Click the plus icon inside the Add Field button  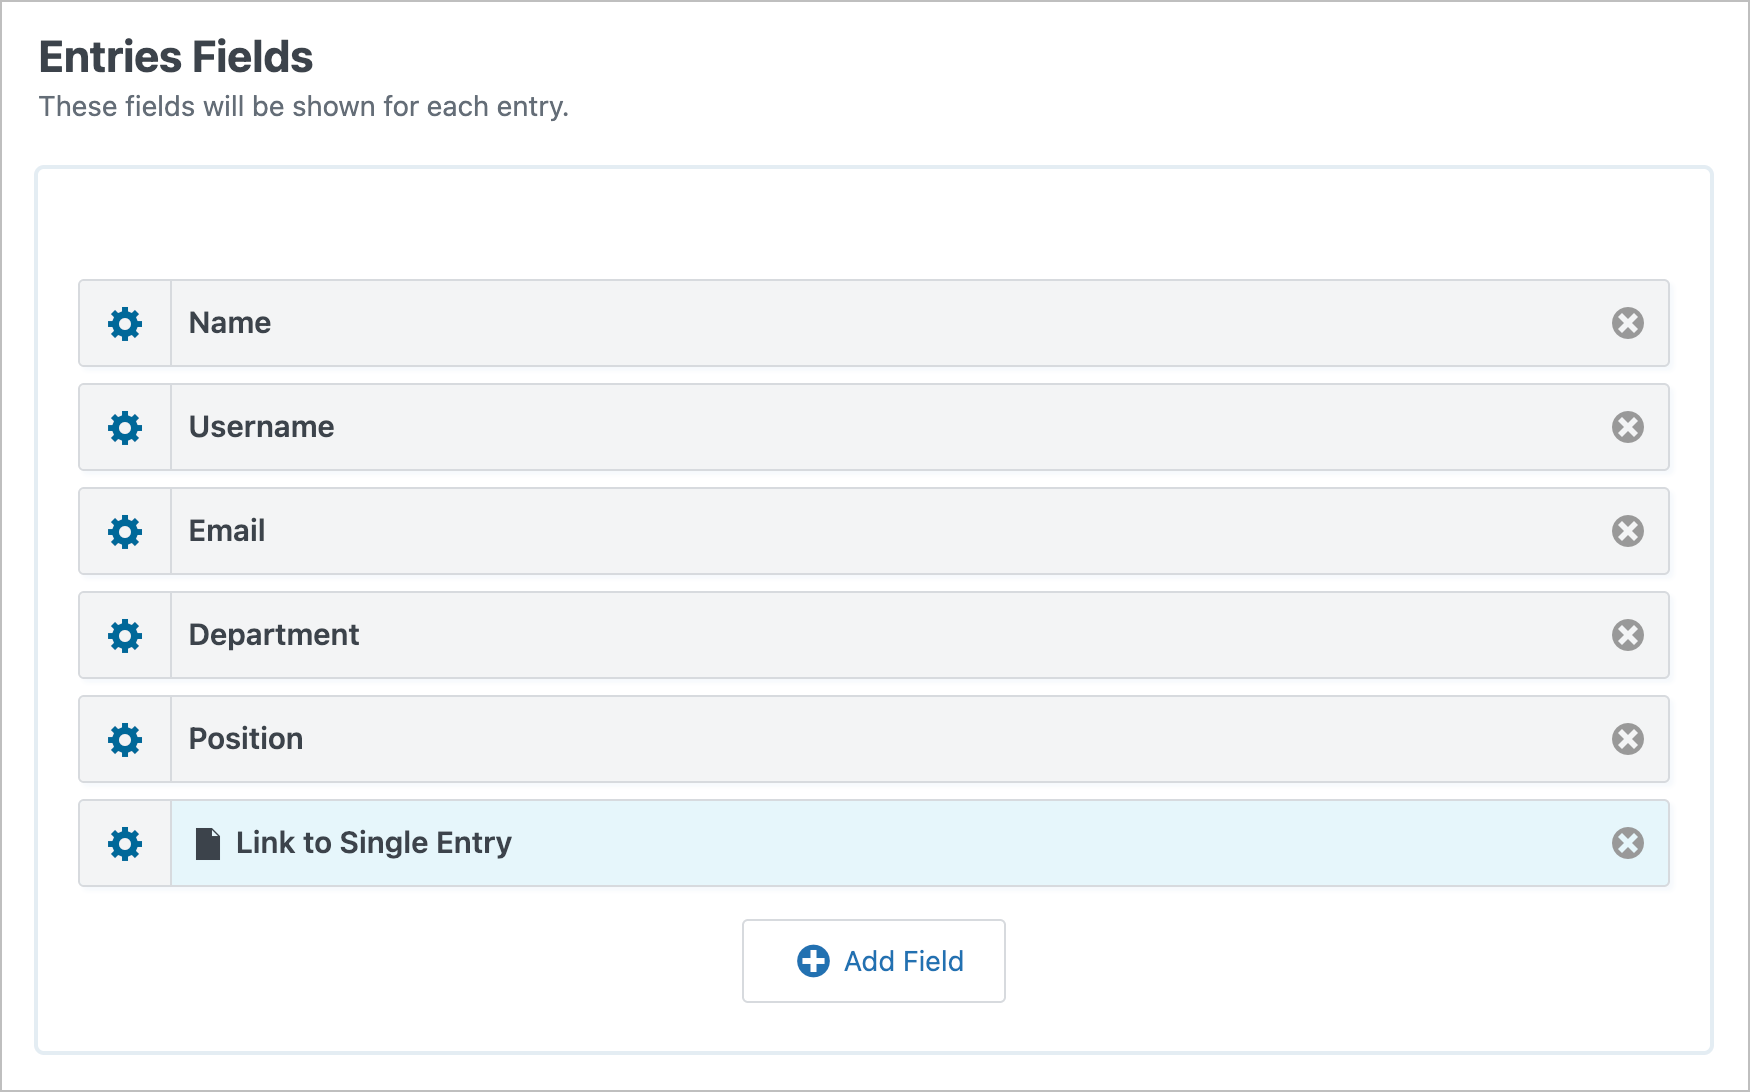click(812, 960)
